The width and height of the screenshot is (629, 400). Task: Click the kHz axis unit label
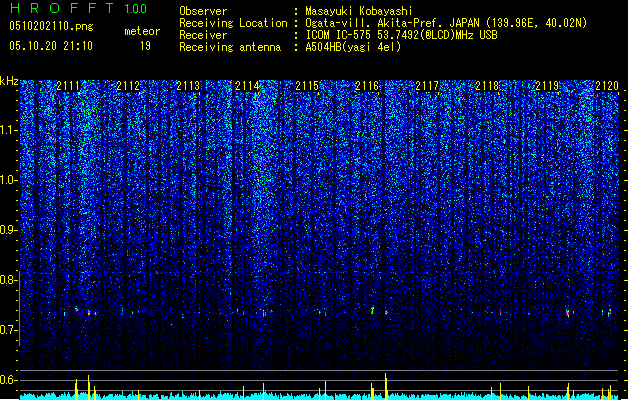coord(9,81)
